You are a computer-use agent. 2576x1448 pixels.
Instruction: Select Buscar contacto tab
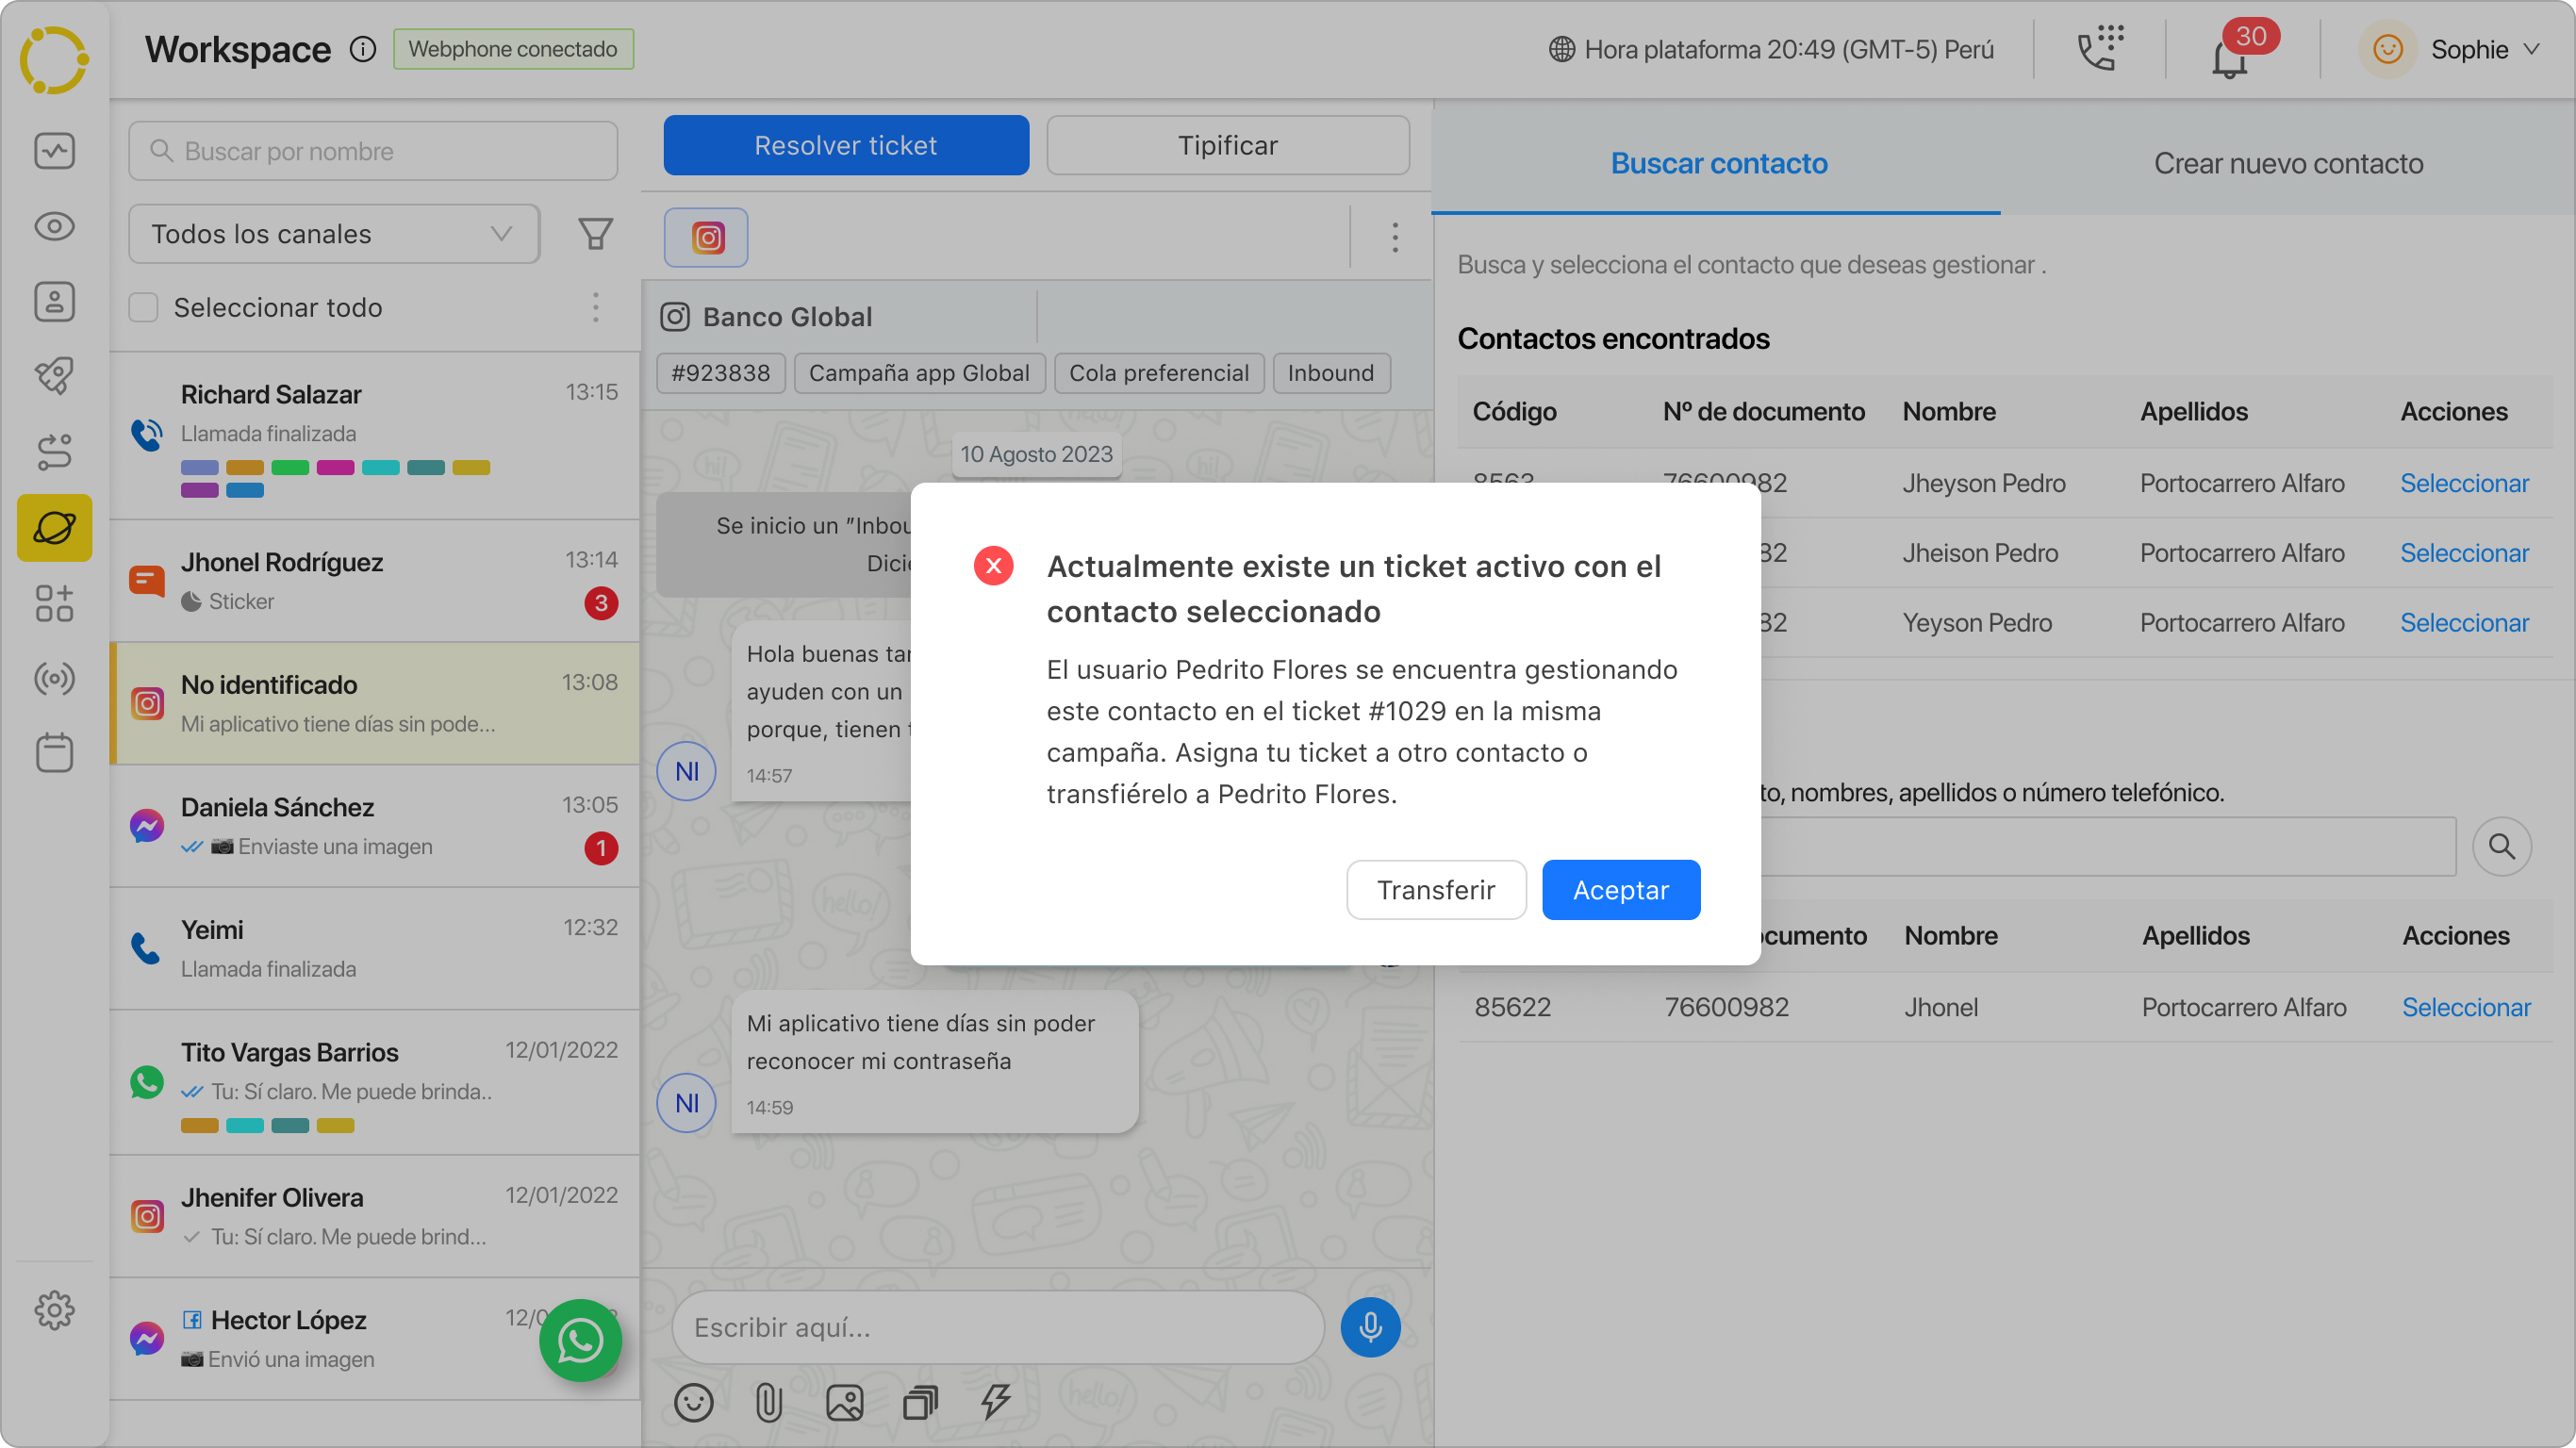pyautogui.click(x=1718, y=163)
